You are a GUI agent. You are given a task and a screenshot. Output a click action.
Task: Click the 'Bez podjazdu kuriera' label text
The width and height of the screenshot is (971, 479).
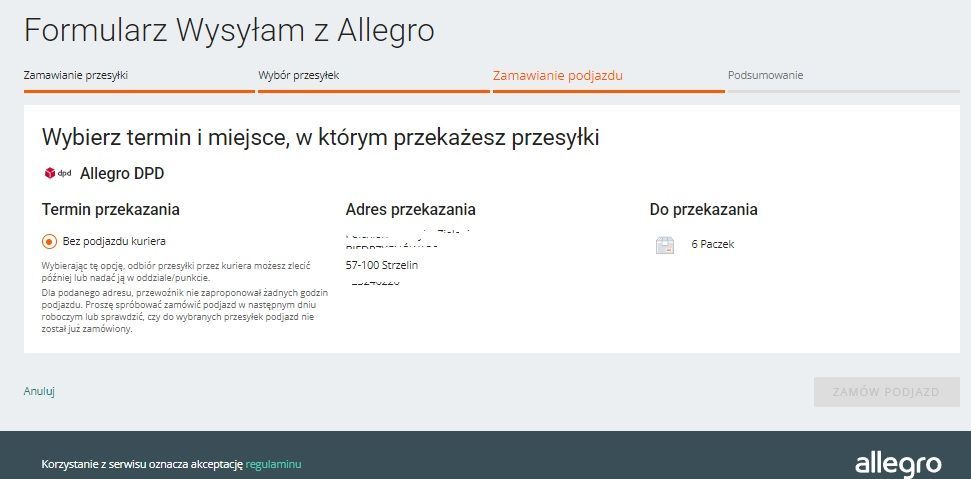tap(114, 241)
